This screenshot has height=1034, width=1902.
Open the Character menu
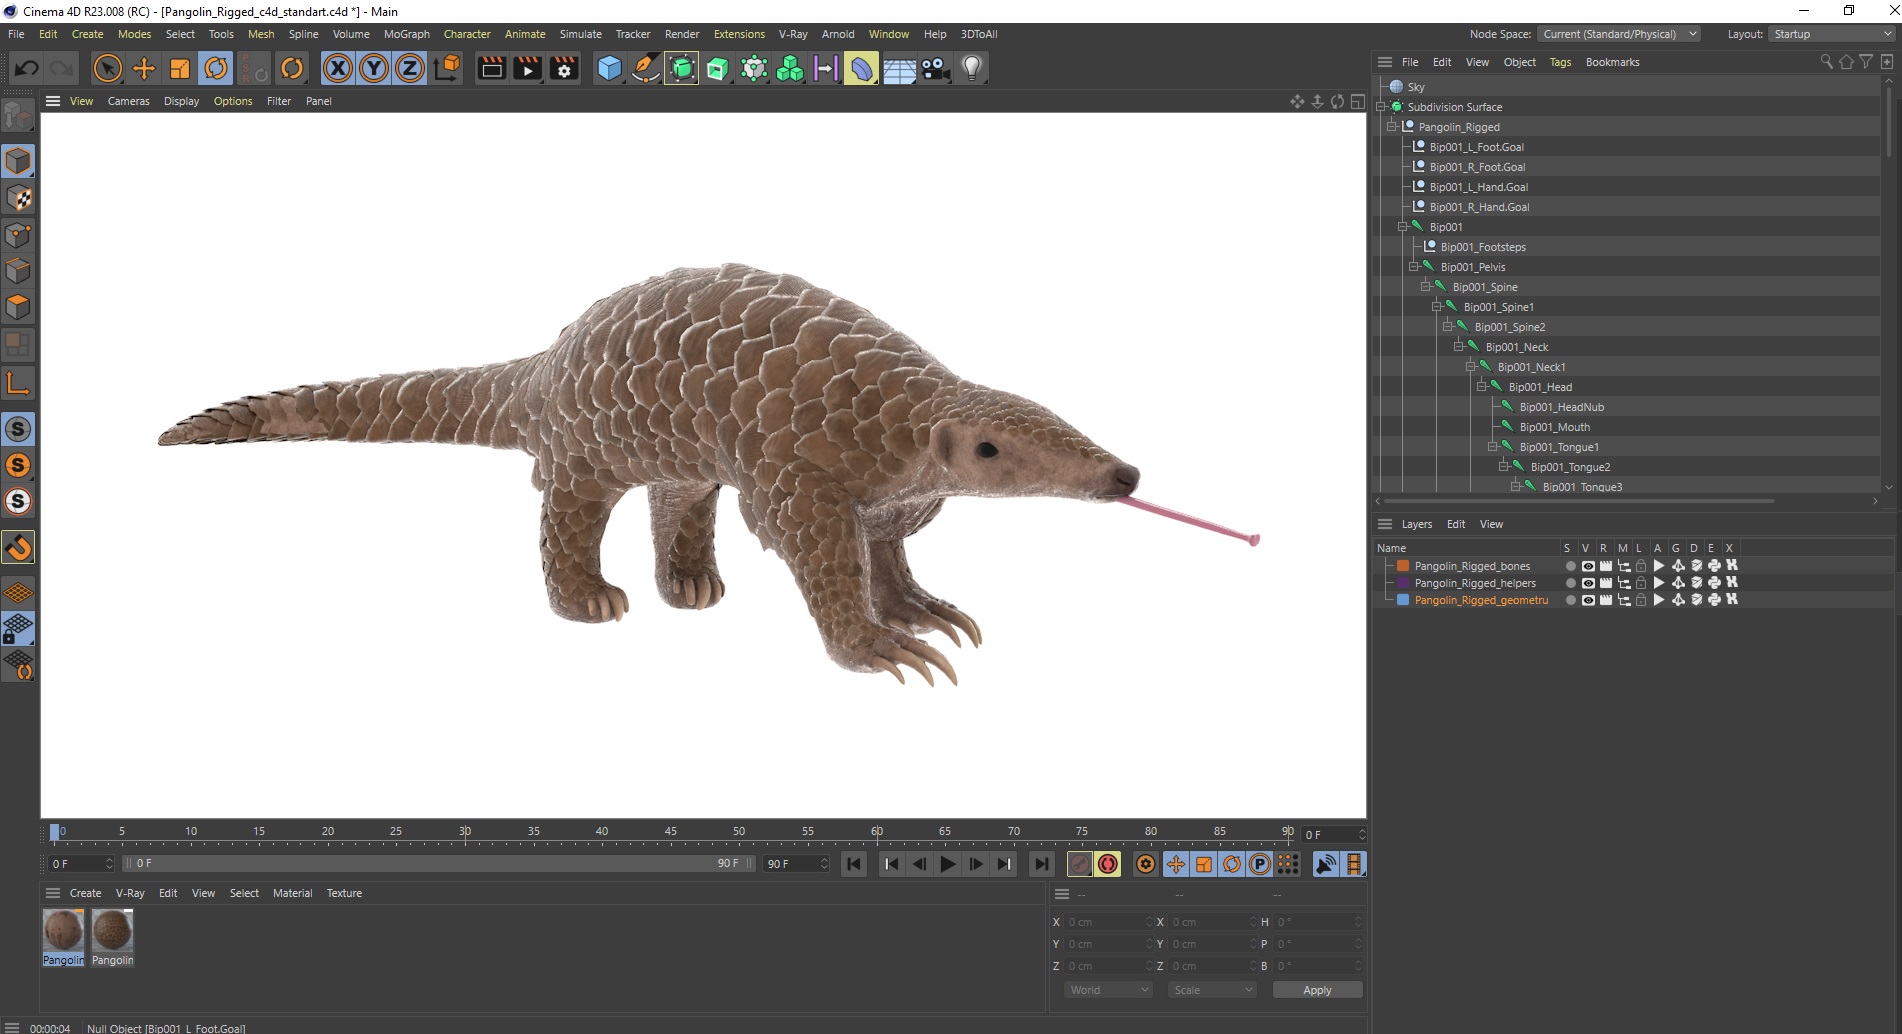point(467,34)
